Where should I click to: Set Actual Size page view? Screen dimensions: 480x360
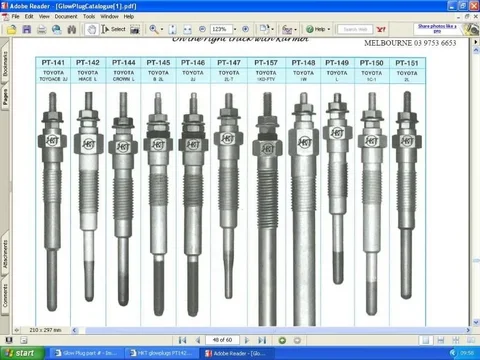(x=173, y=30)
